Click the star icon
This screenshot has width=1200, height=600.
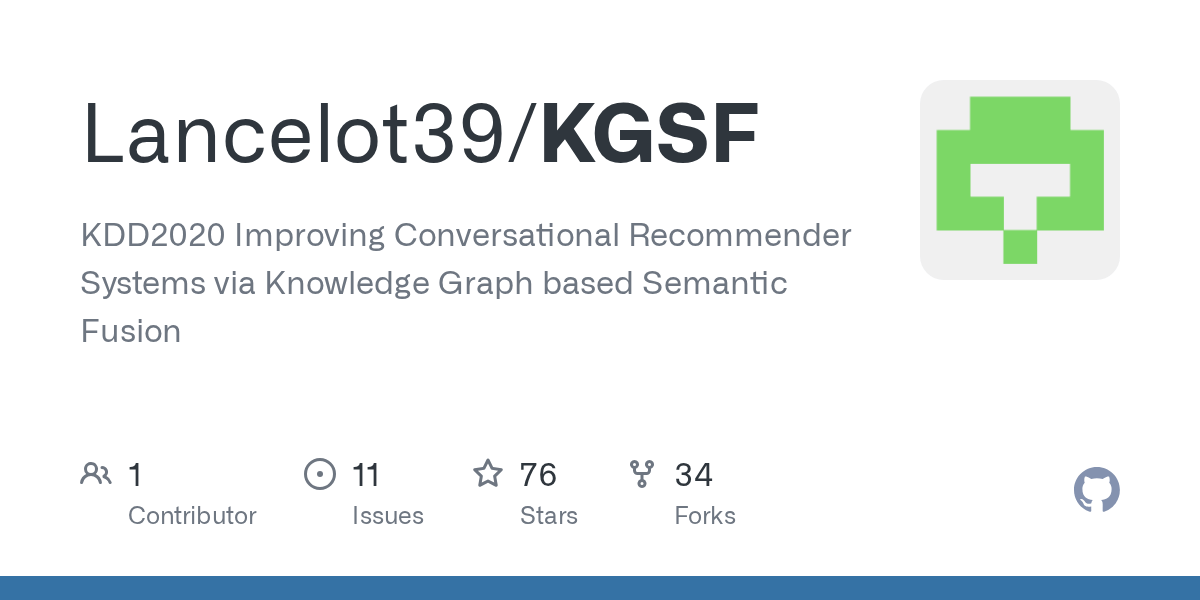pos(488,473)
